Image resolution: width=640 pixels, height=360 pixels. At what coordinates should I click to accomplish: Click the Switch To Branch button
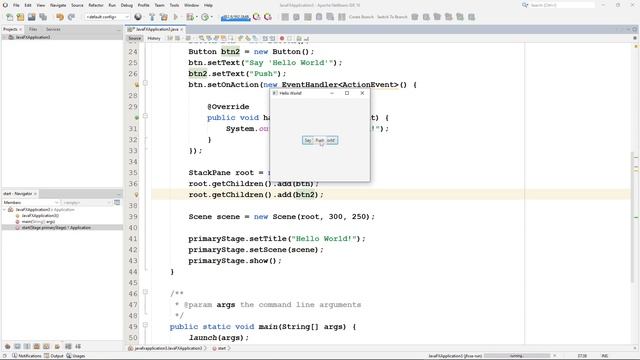(392, 17)
